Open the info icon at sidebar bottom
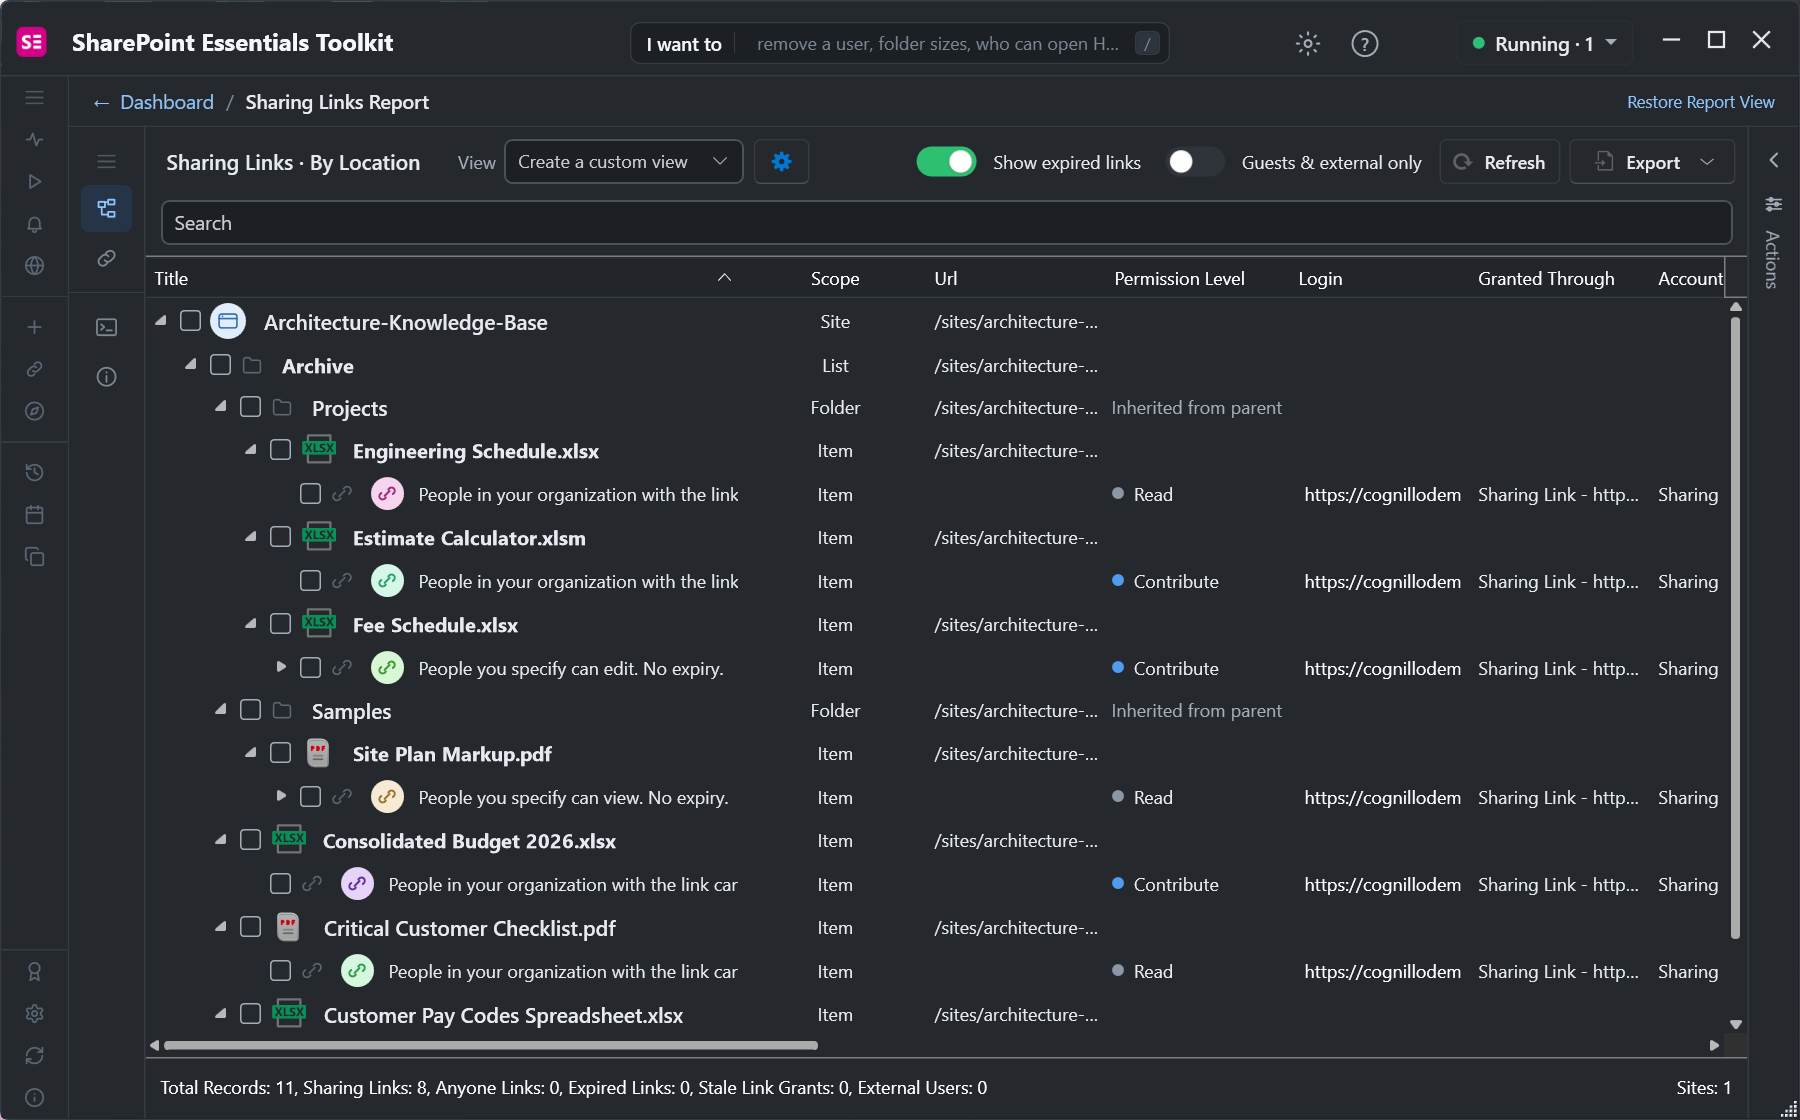 [34, 1097]
